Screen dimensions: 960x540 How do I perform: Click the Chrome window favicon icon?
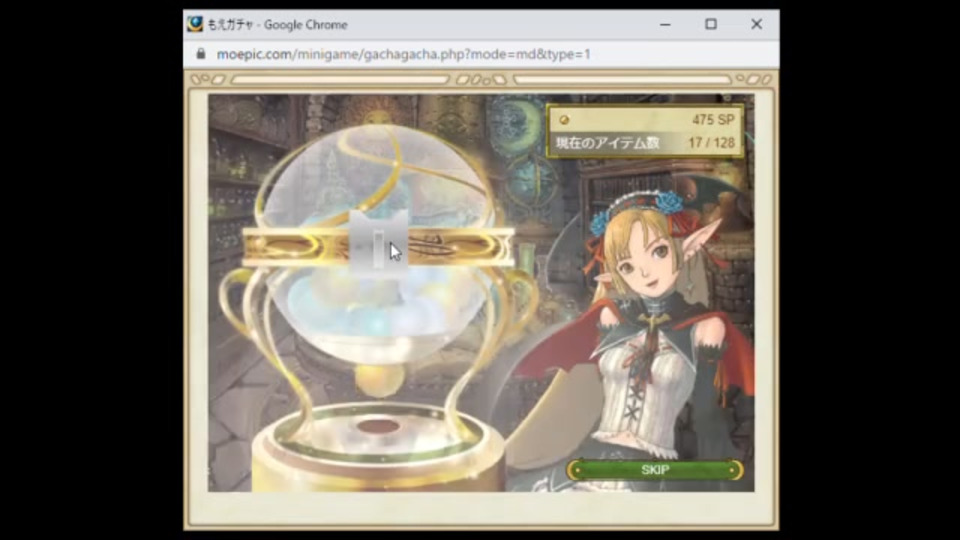195,24
